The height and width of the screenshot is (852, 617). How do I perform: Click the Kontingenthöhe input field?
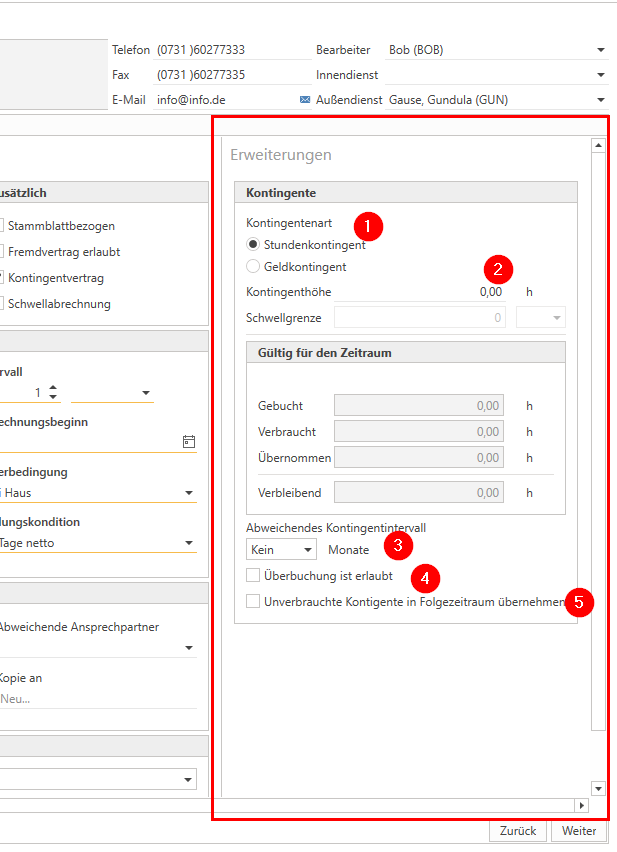point(420,292)
